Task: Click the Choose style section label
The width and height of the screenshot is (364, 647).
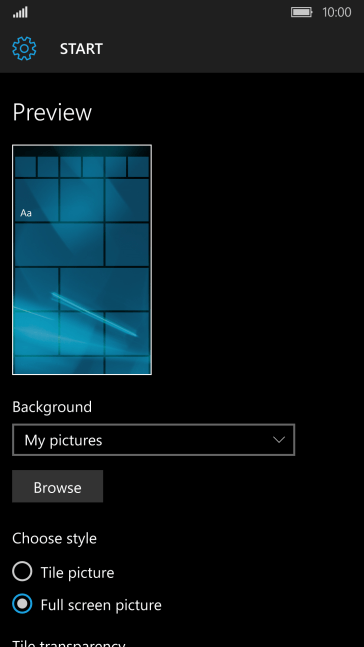Action: [x=54, y=538]
